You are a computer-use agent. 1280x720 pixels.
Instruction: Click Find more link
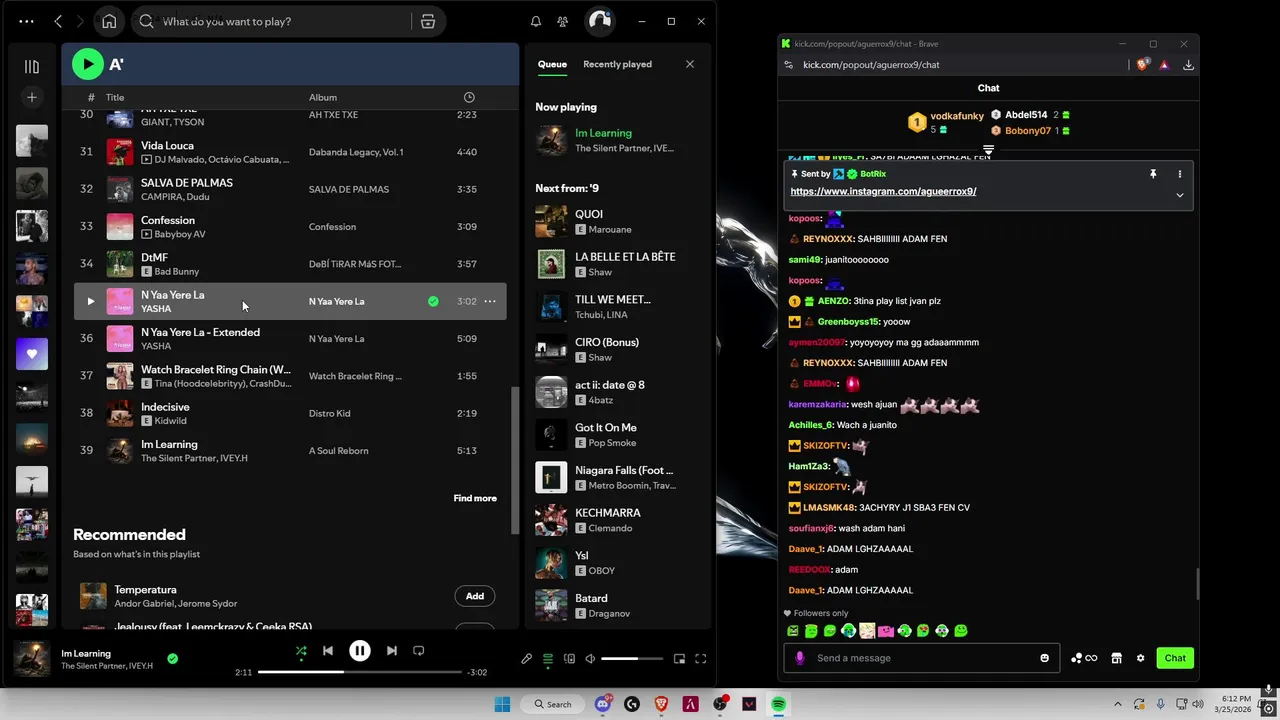475,498
